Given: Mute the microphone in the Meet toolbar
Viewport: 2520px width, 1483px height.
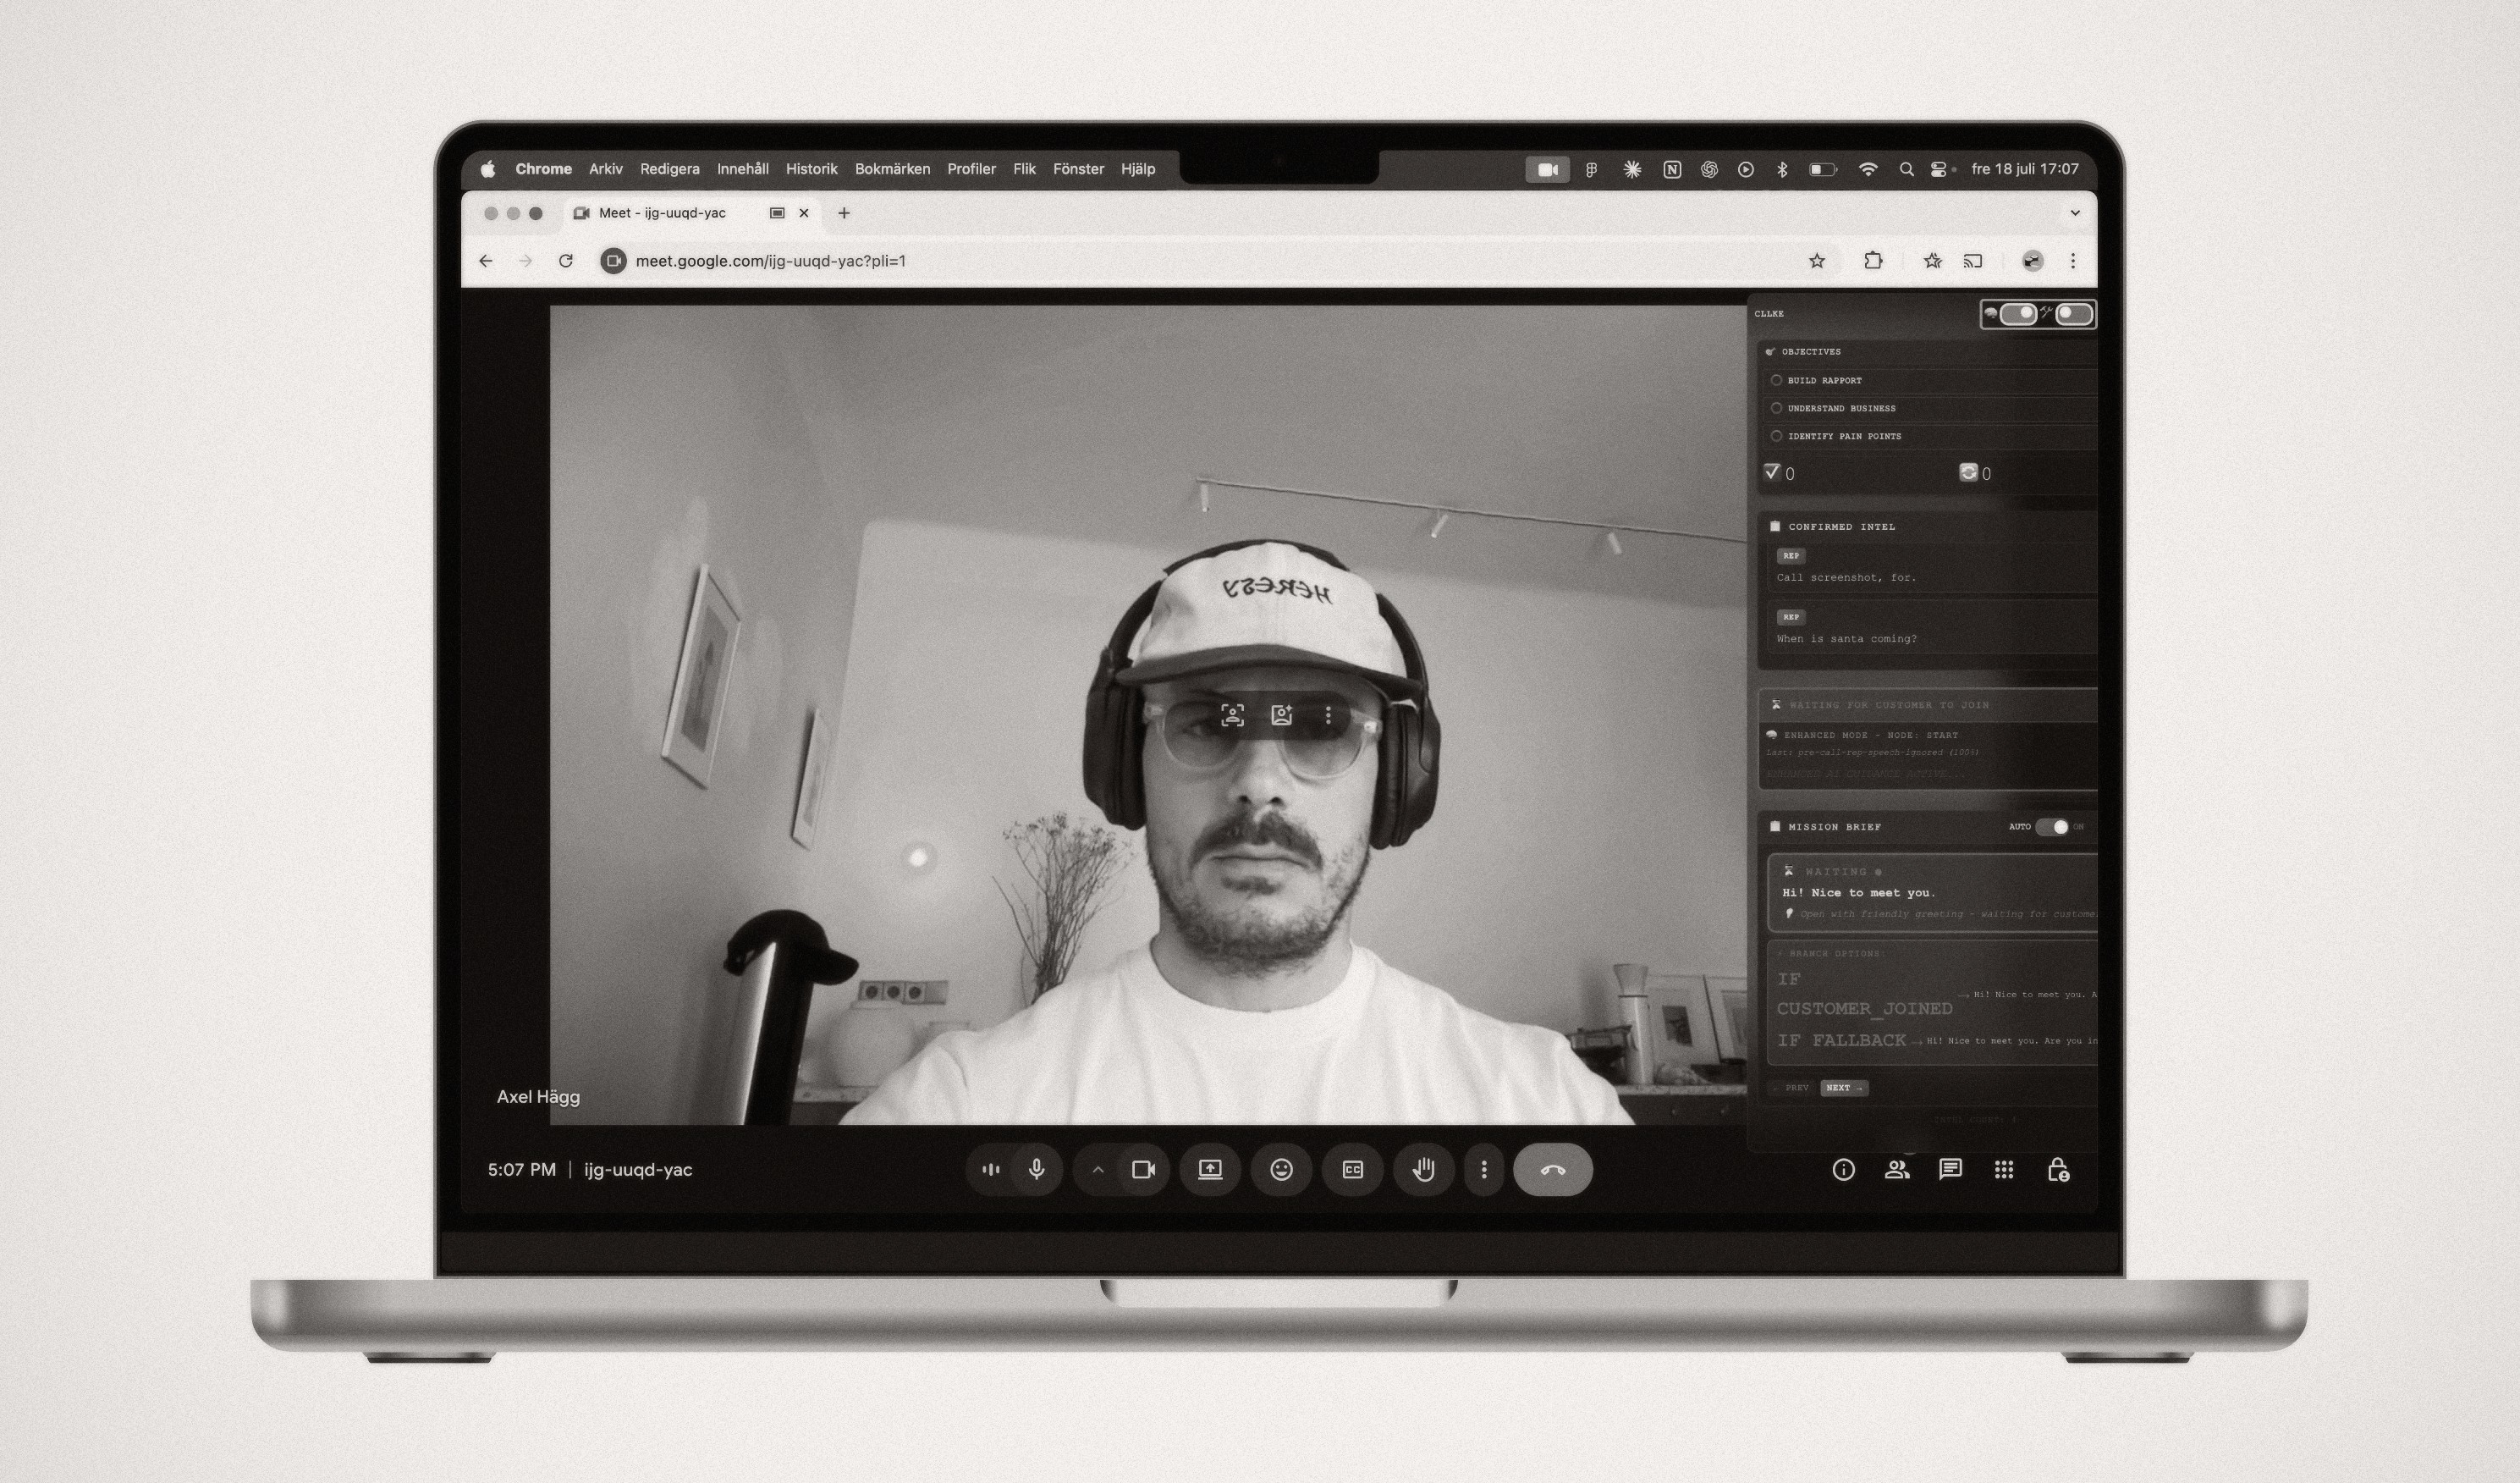Looking at the screenshot, I should [1036, 1169].
